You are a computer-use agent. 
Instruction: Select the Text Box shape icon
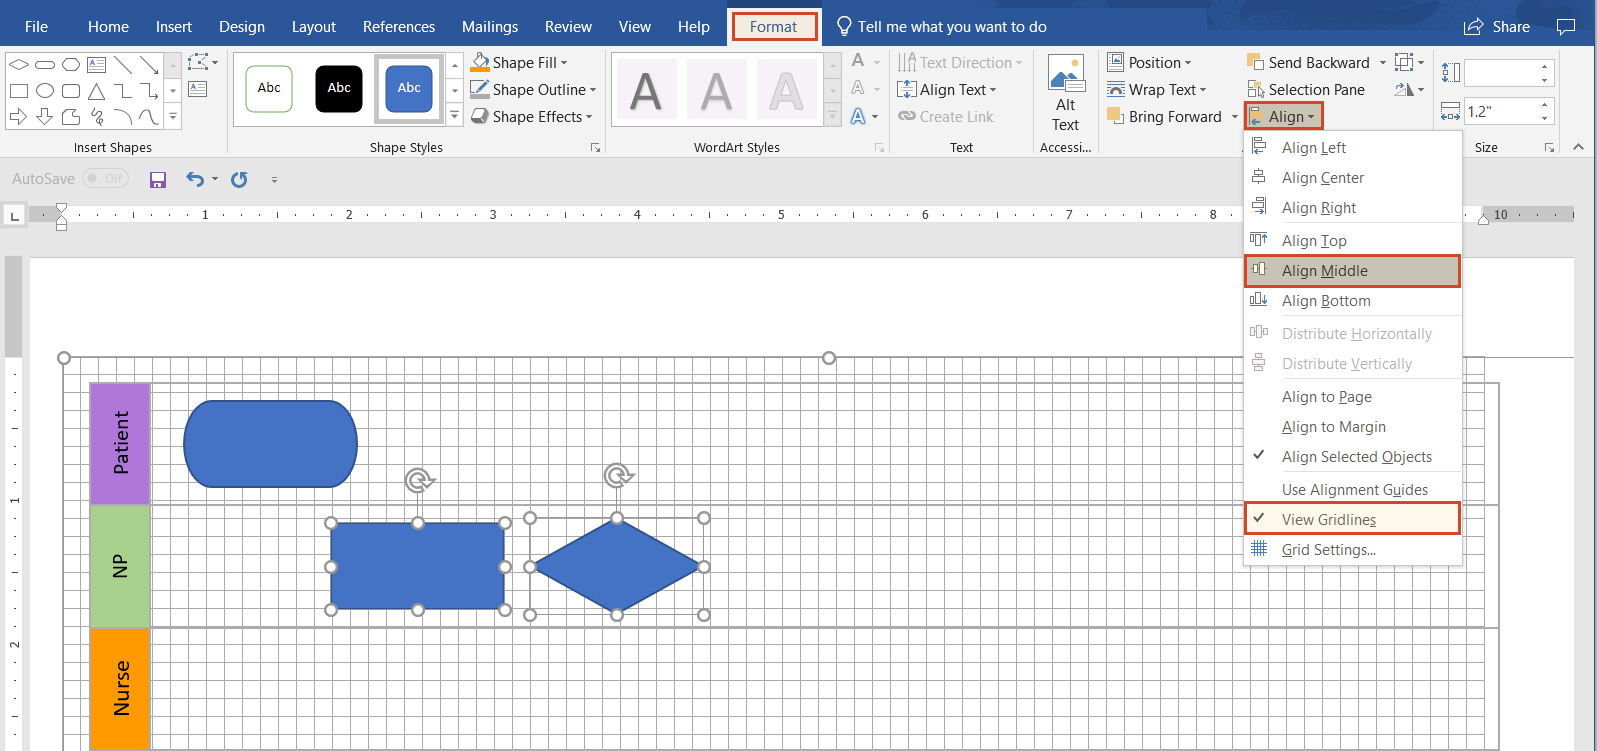(x=97, y=65)
